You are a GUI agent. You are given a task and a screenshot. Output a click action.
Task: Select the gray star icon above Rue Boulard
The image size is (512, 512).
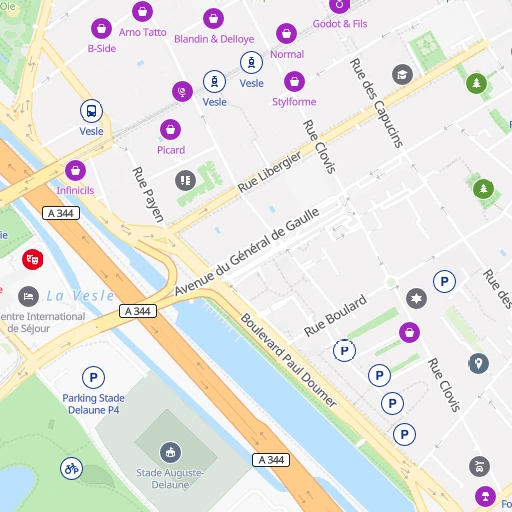tap(416, 298)
